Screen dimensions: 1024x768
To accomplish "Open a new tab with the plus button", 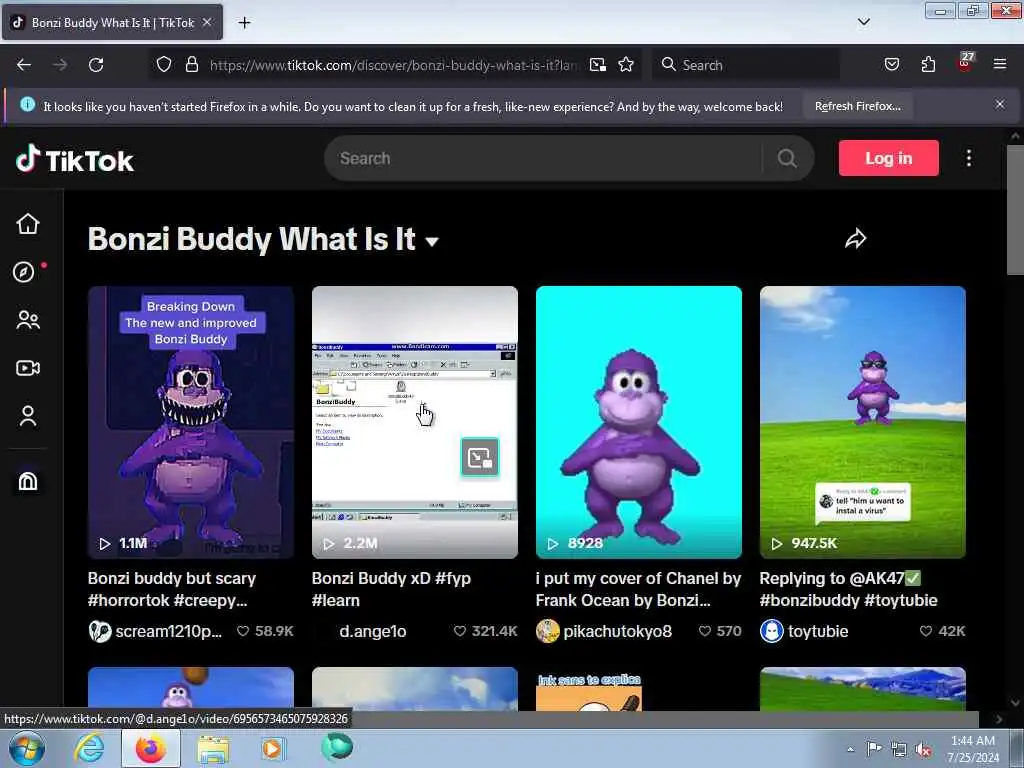I will (244, 23).
